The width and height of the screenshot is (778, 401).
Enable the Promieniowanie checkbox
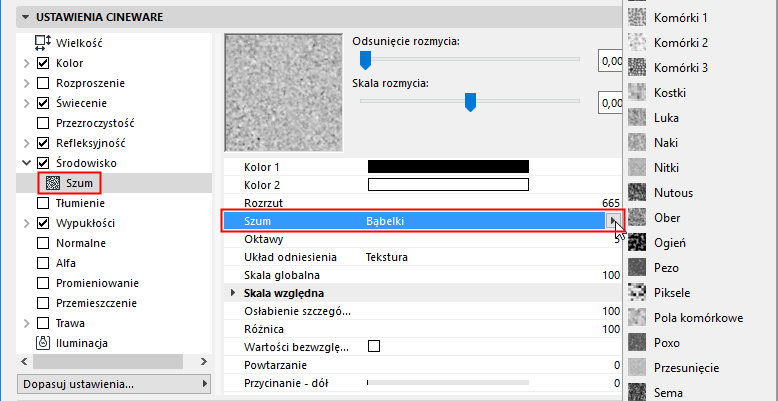(x=43, y=283)
